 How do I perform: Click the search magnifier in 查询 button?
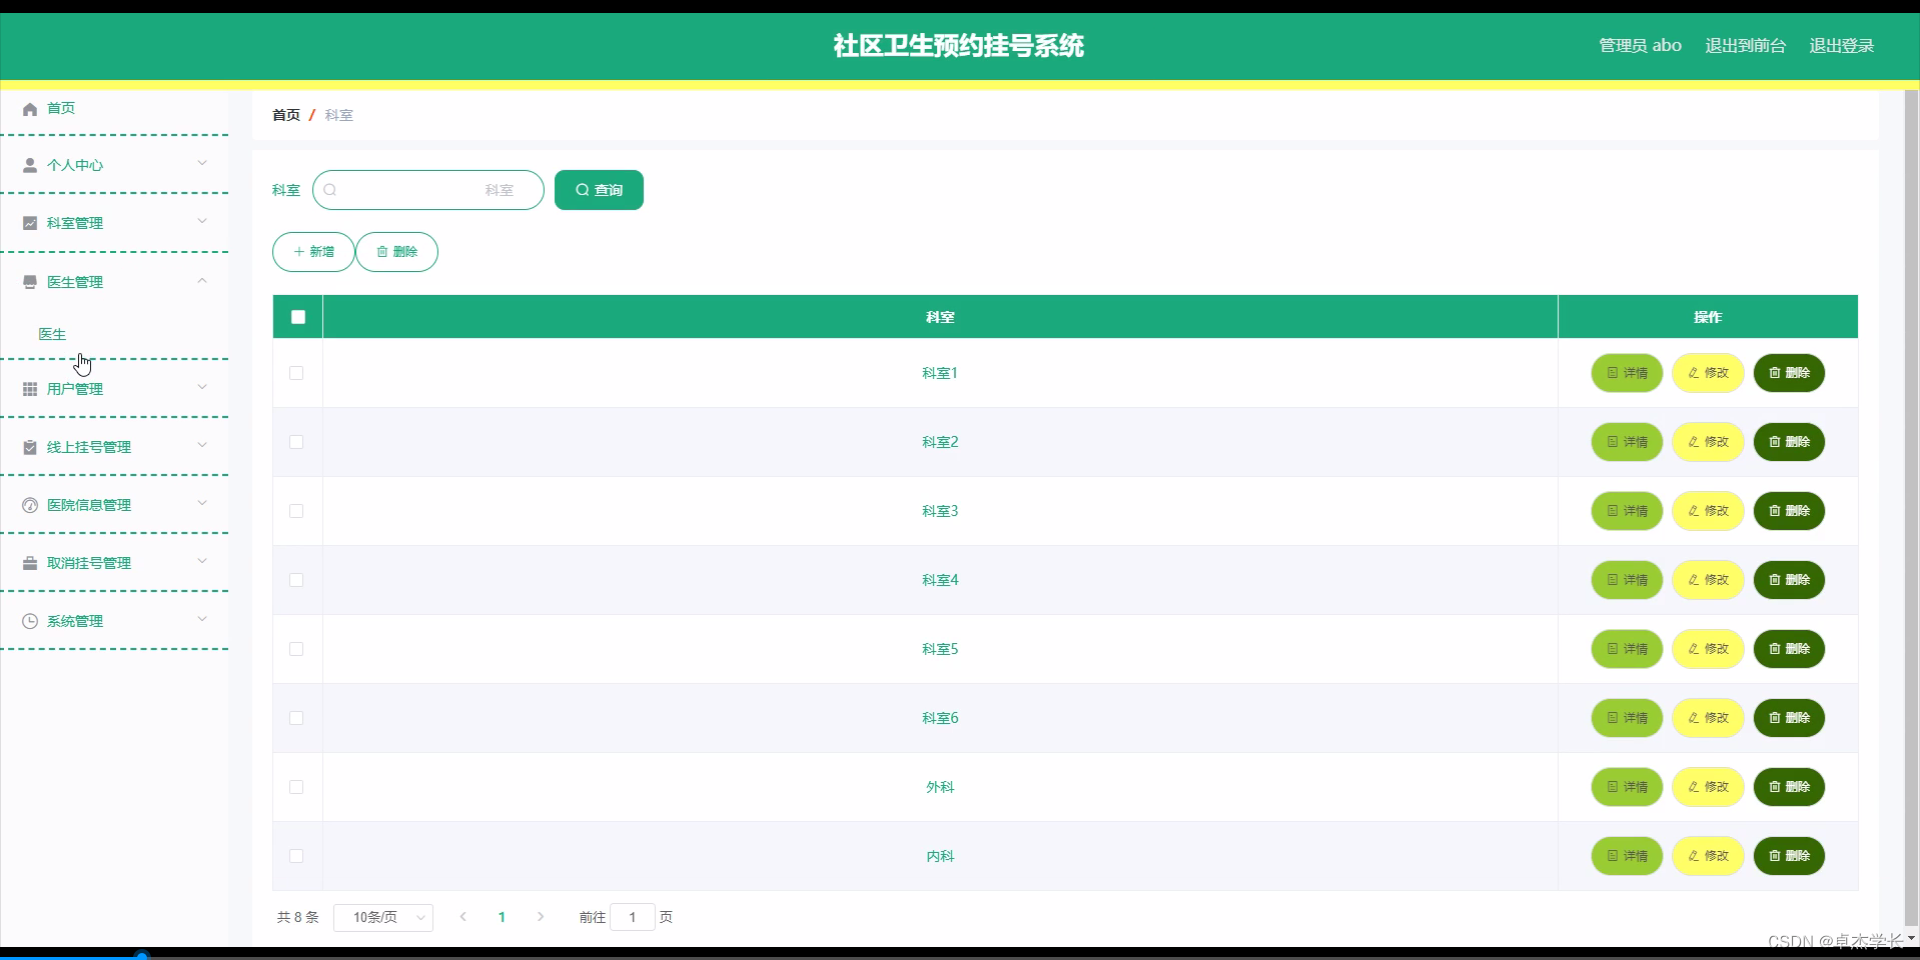coord(583,190)
